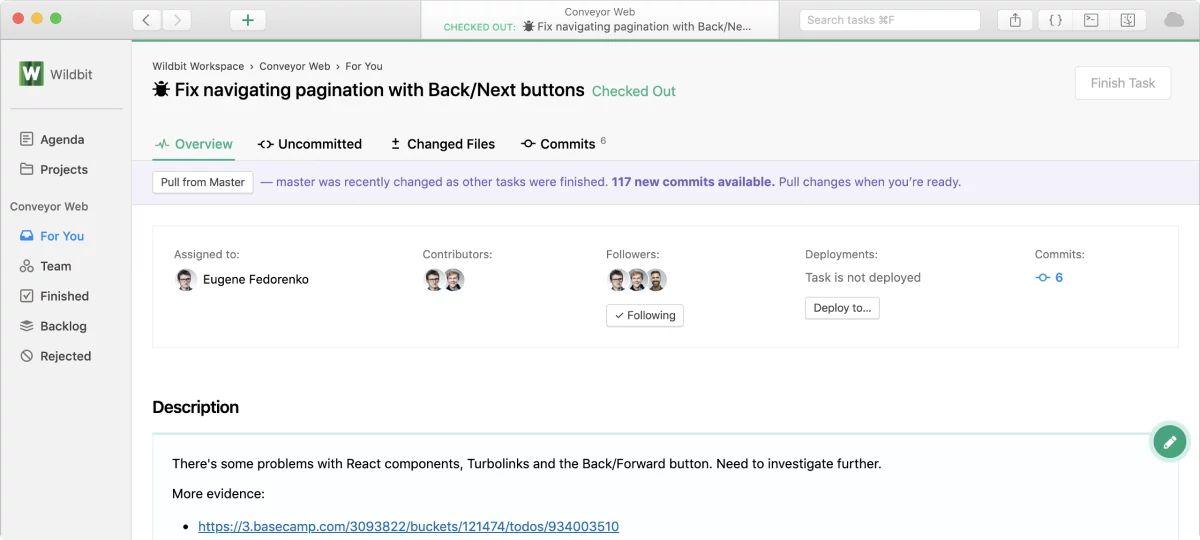Screen dimensions: 1200x540
Task: Click the 'Task is not deployed' text
Action: pos(863,278)
